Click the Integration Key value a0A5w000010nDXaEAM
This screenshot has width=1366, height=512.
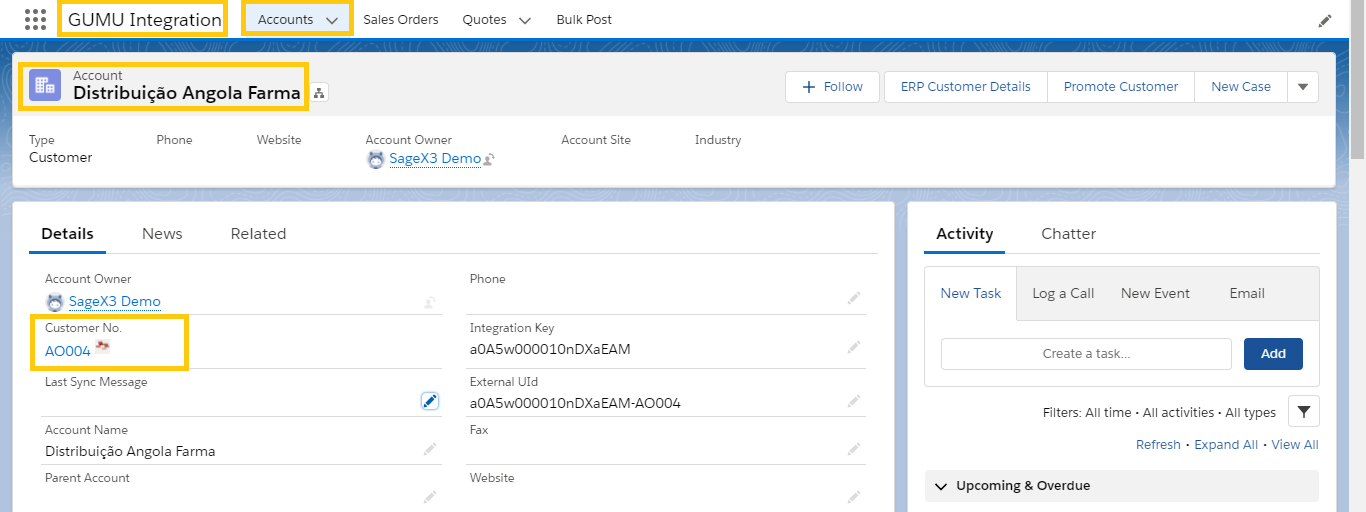pyautogui.click(x=550, y=350)
